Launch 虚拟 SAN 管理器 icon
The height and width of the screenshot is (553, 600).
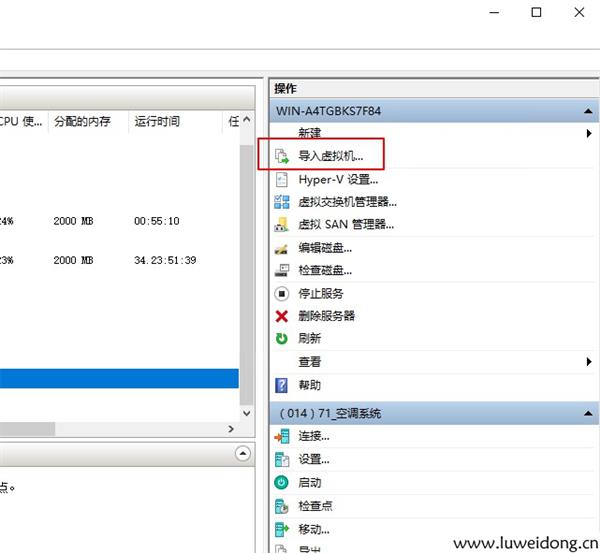[282, 225]
